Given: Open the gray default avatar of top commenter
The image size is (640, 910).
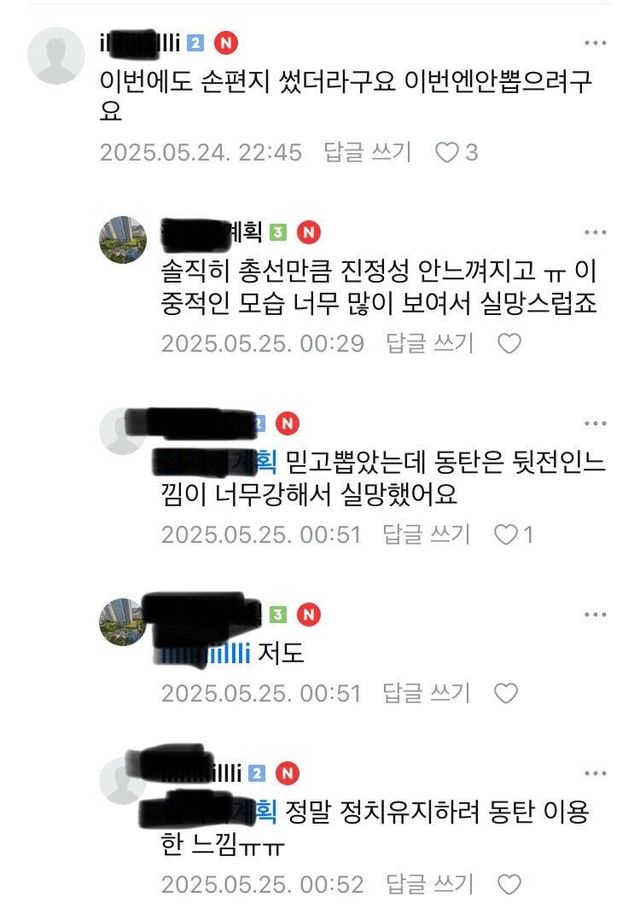Looking at the screenshot, I should (x=56, y=56).
